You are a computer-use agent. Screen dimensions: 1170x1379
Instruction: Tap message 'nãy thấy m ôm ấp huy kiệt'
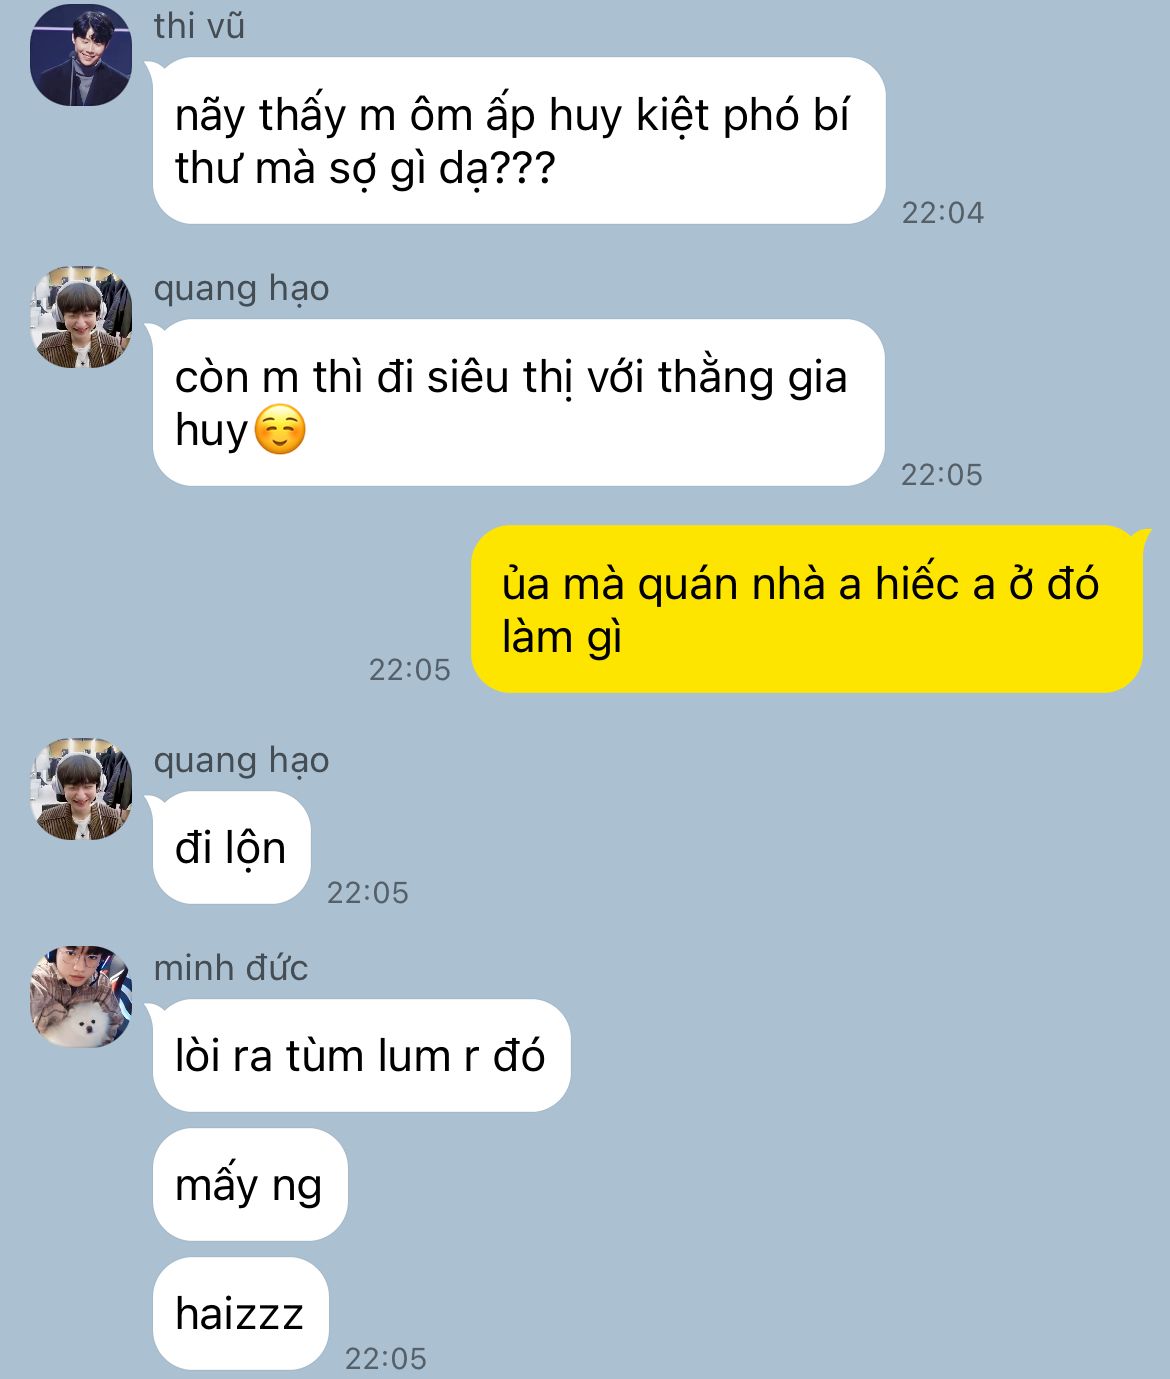coord(519,141)
